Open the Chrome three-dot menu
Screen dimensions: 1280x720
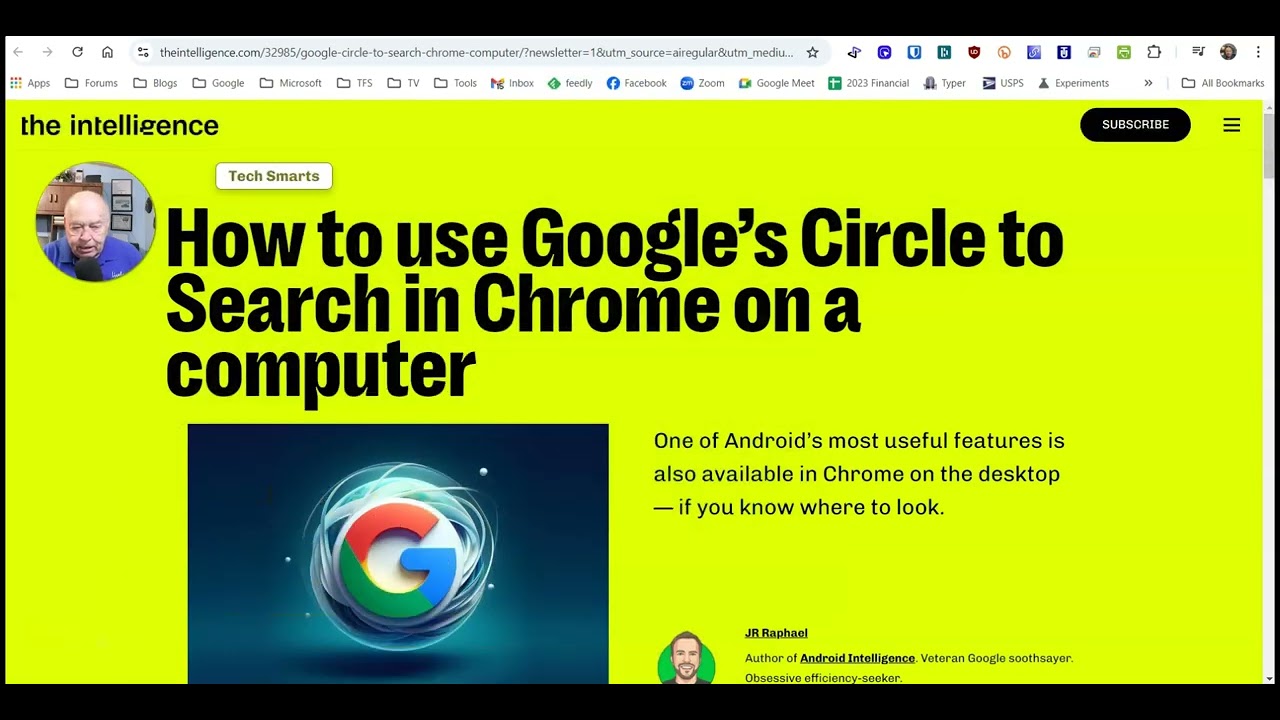pyautogui.click(x=1258, y=52)
